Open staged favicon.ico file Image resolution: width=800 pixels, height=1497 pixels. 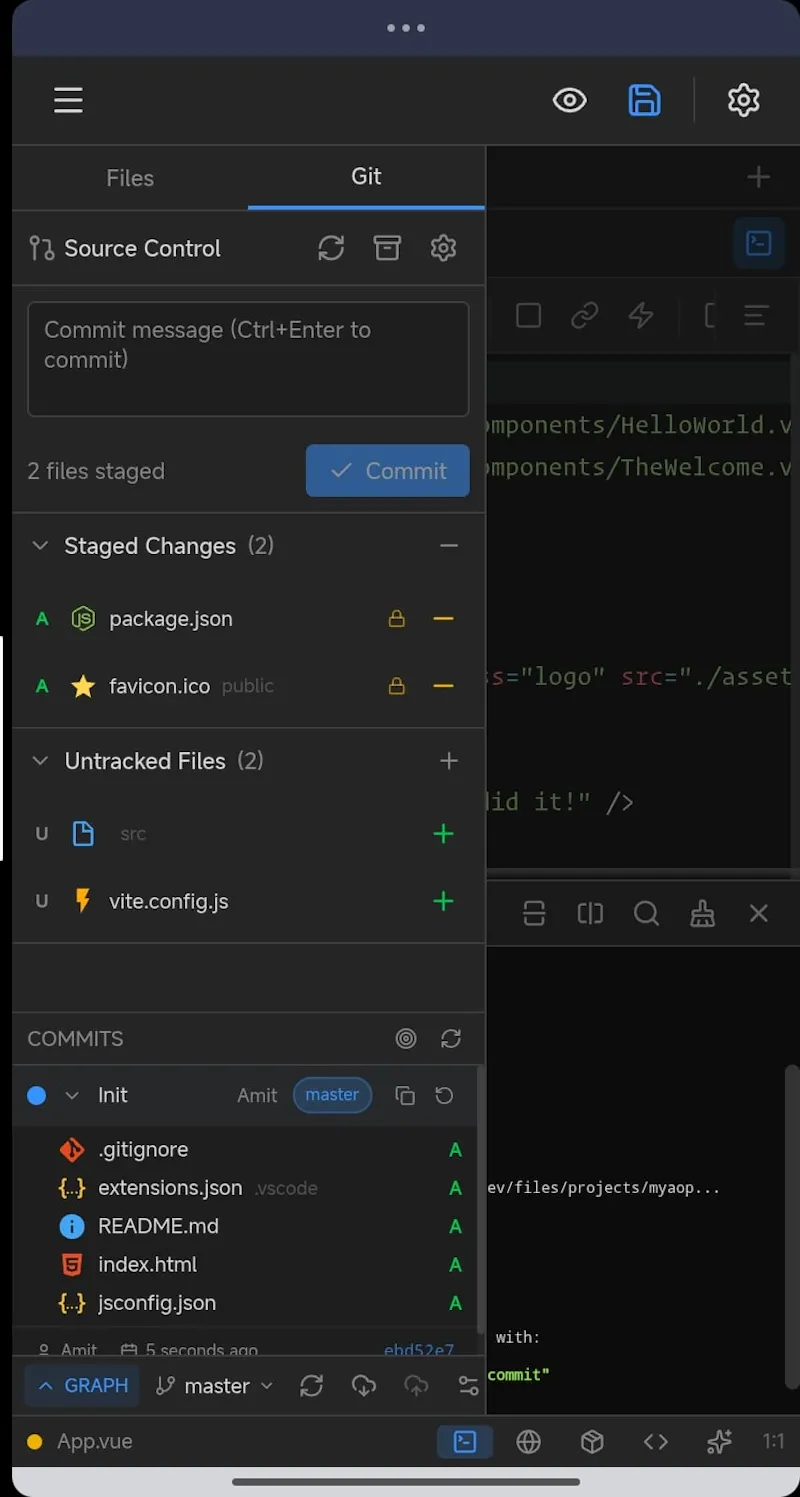coord(160,686)
